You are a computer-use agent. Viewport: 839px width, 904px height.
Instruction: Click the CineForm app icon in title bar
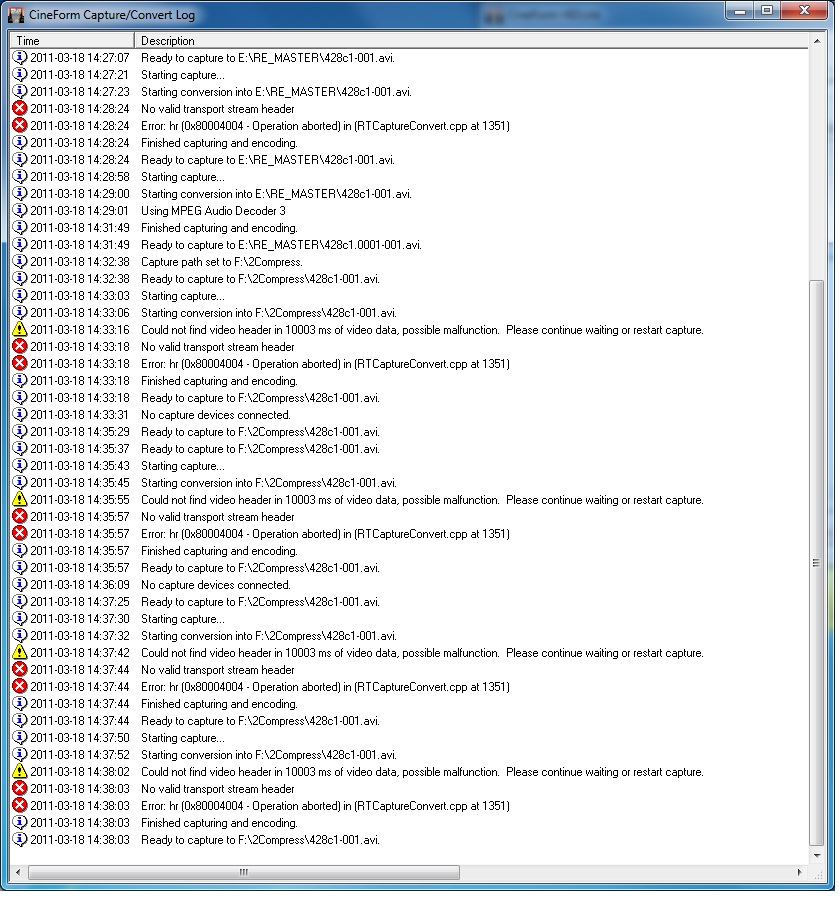pos(16,14)
